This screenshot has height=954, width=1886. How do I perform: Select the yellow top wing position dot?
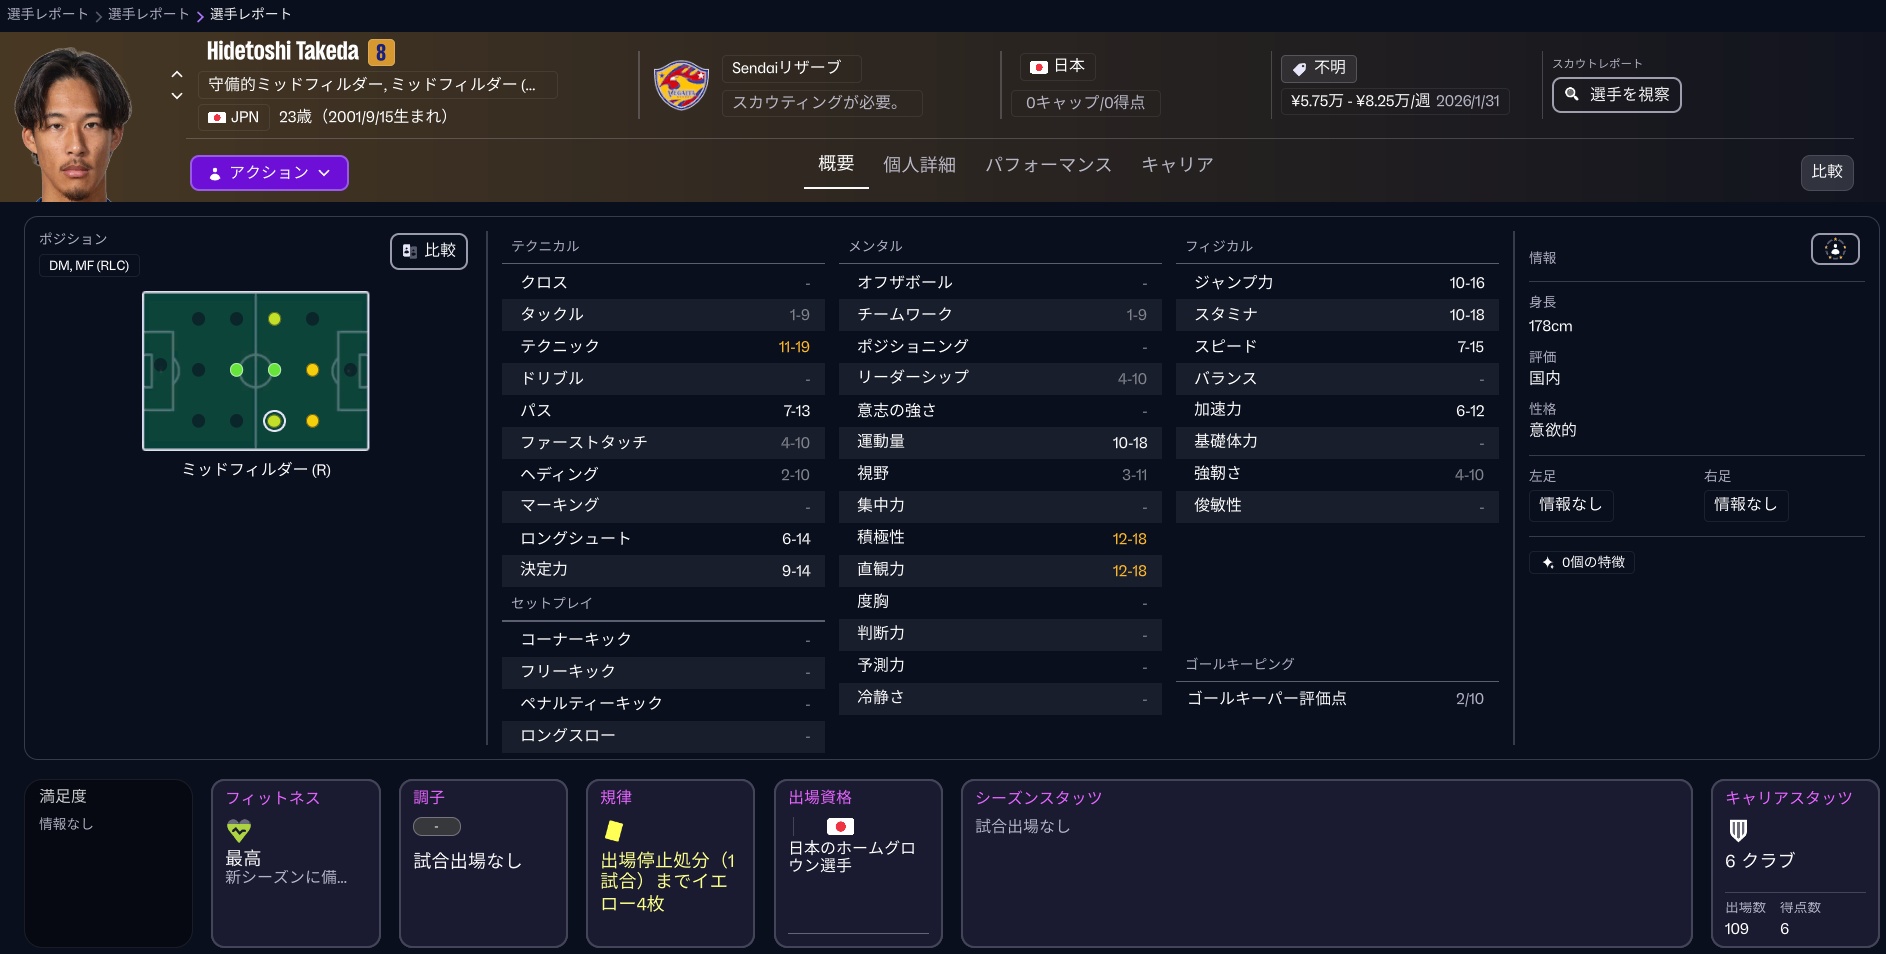tap(274, 319)
